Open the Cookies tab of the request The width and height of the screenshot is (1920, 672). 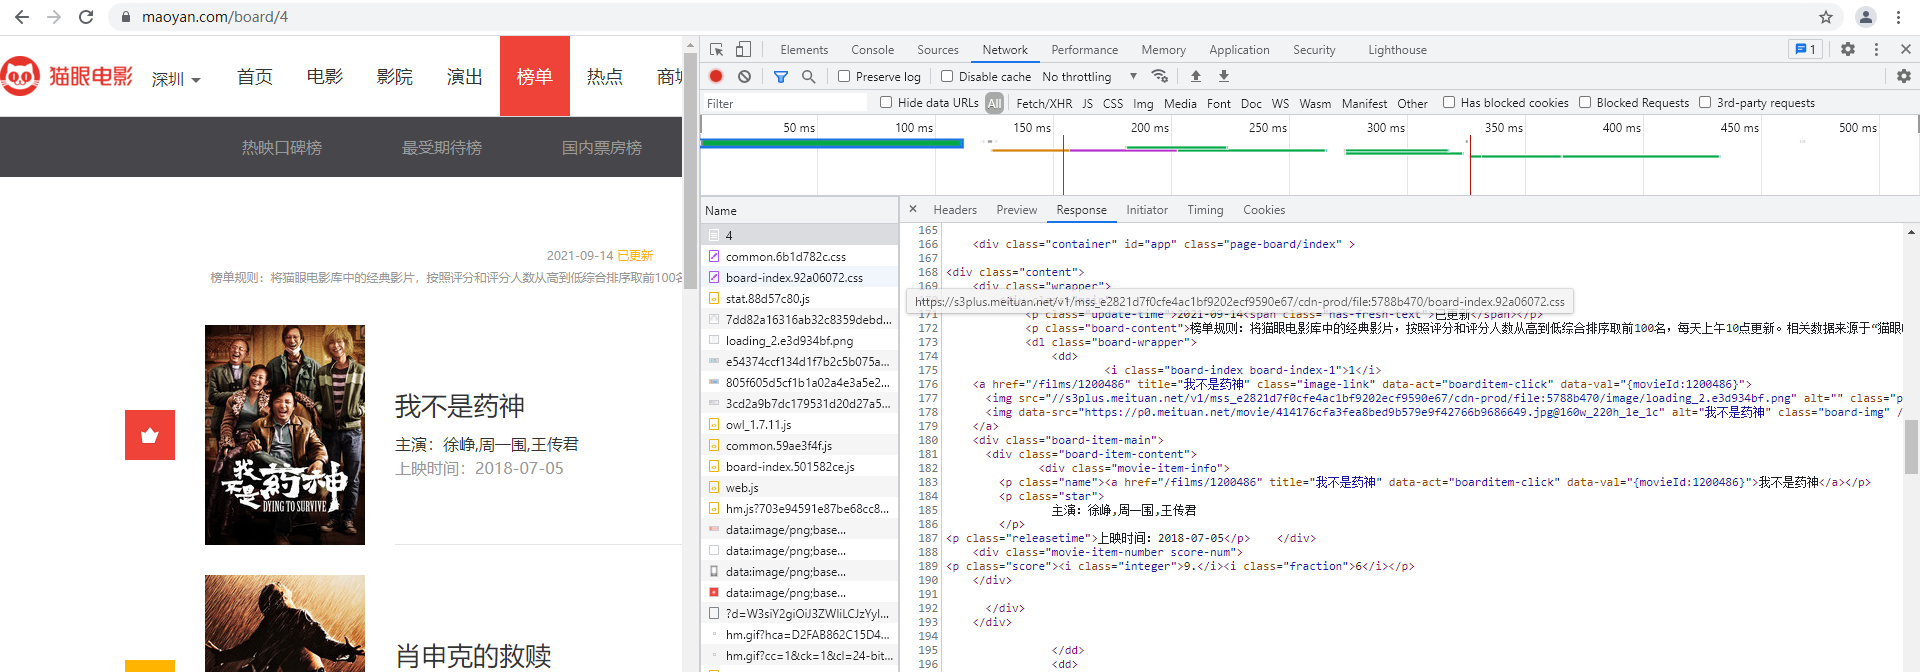[1264, 209]
